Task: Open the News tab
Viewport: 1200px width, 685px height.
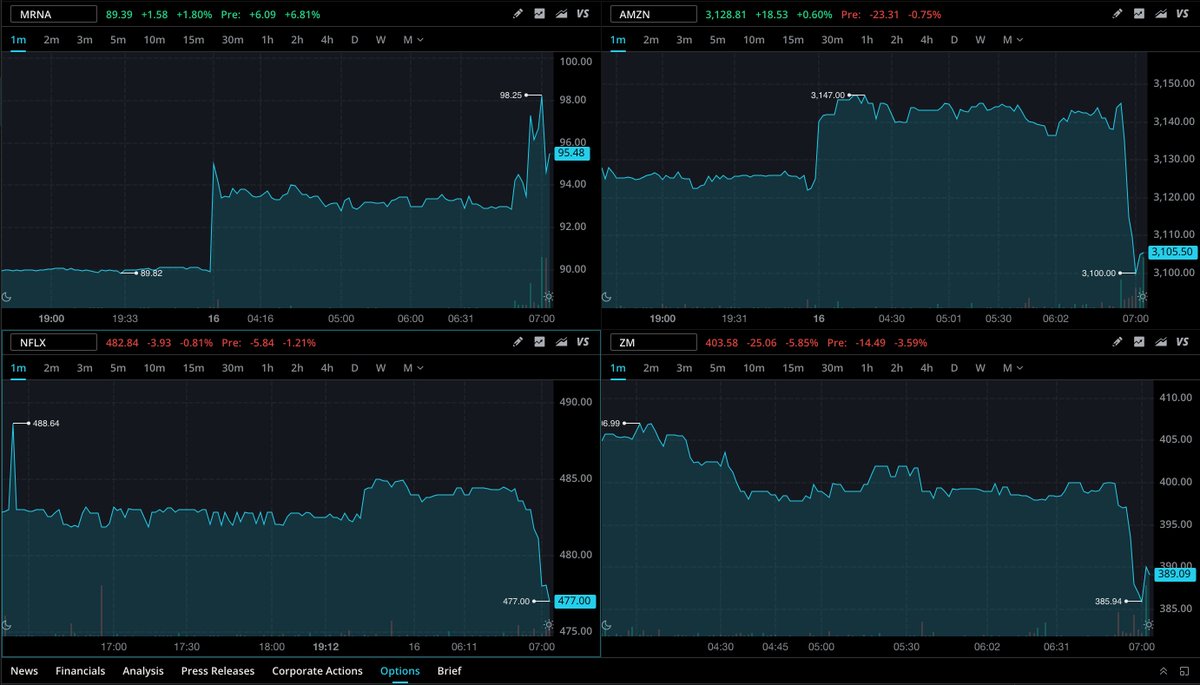Action: click(24, 671)
